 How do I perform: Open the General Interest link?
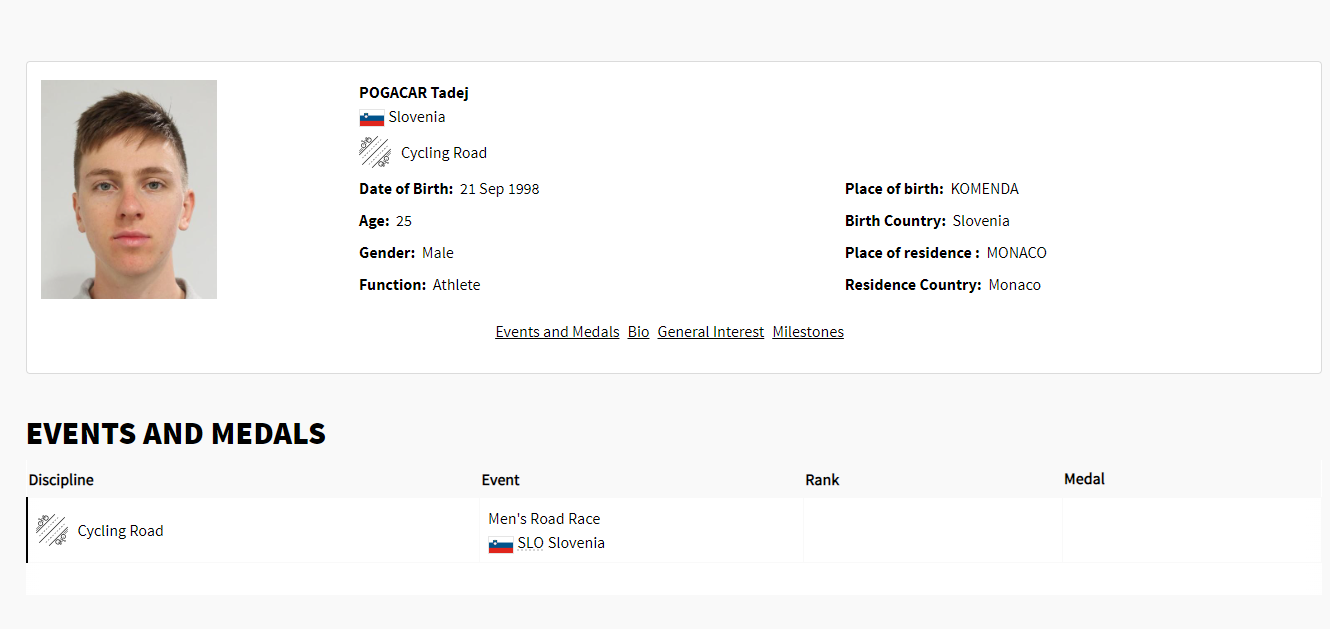(710, 332)
